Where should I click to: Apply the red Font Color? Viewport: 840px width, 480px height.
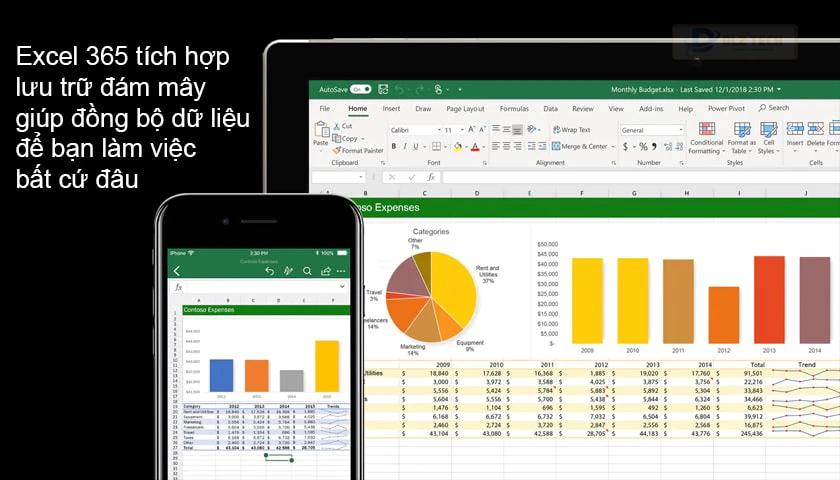pos(475,146)
